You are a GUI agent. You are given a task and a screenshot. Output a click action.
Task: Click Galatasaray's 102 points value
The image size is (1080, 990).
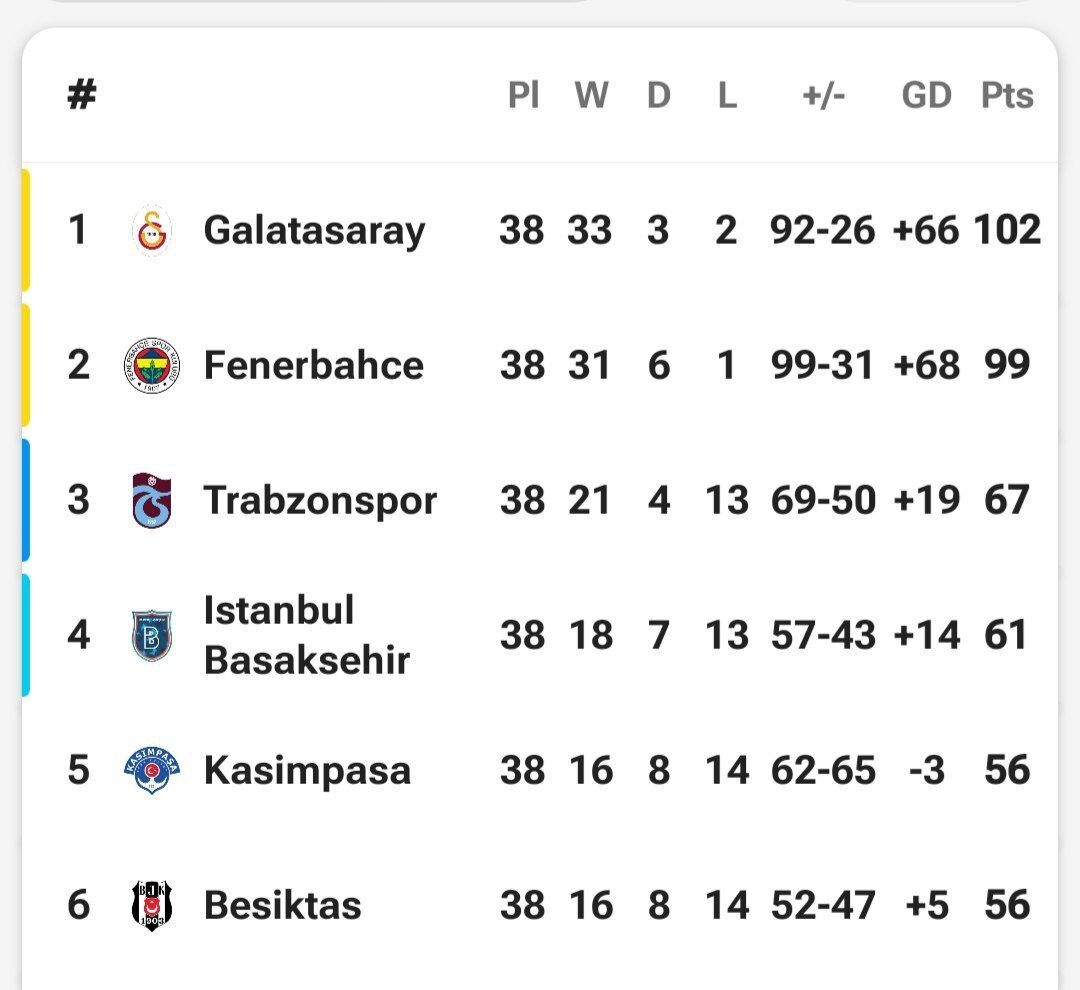coord(1007,231)
